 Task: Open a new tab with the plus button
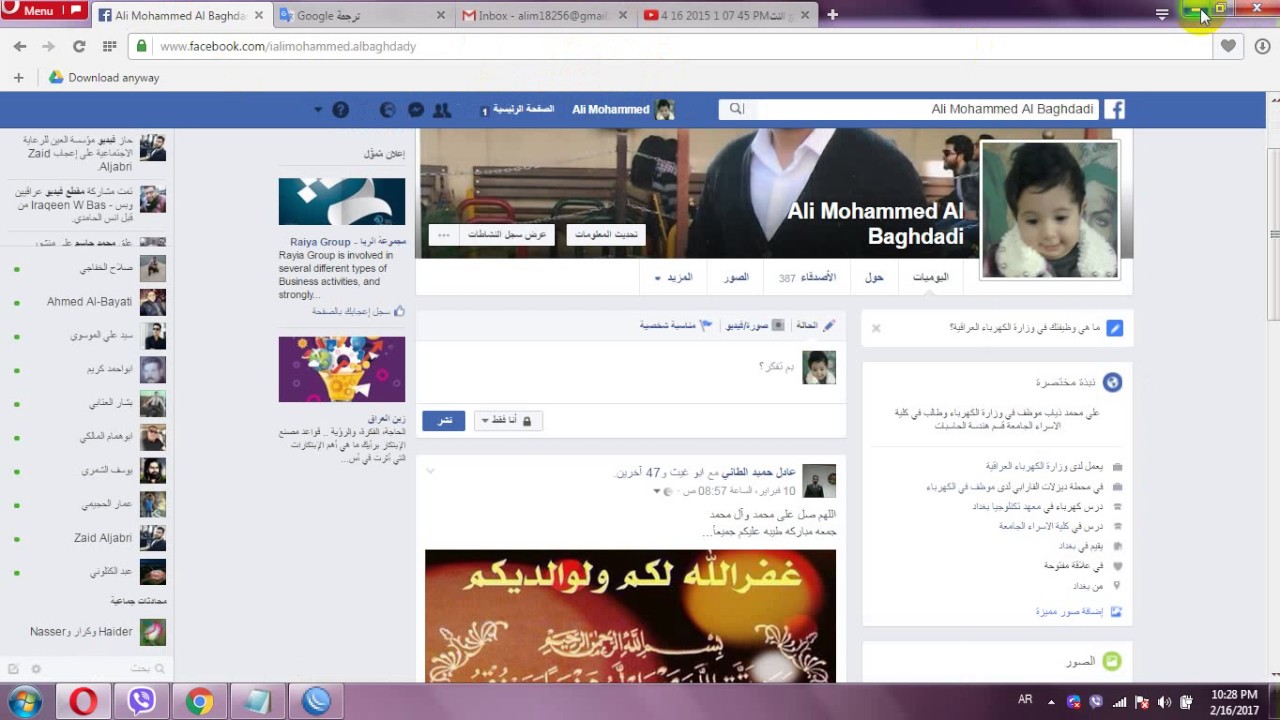(x=832, y=14)
